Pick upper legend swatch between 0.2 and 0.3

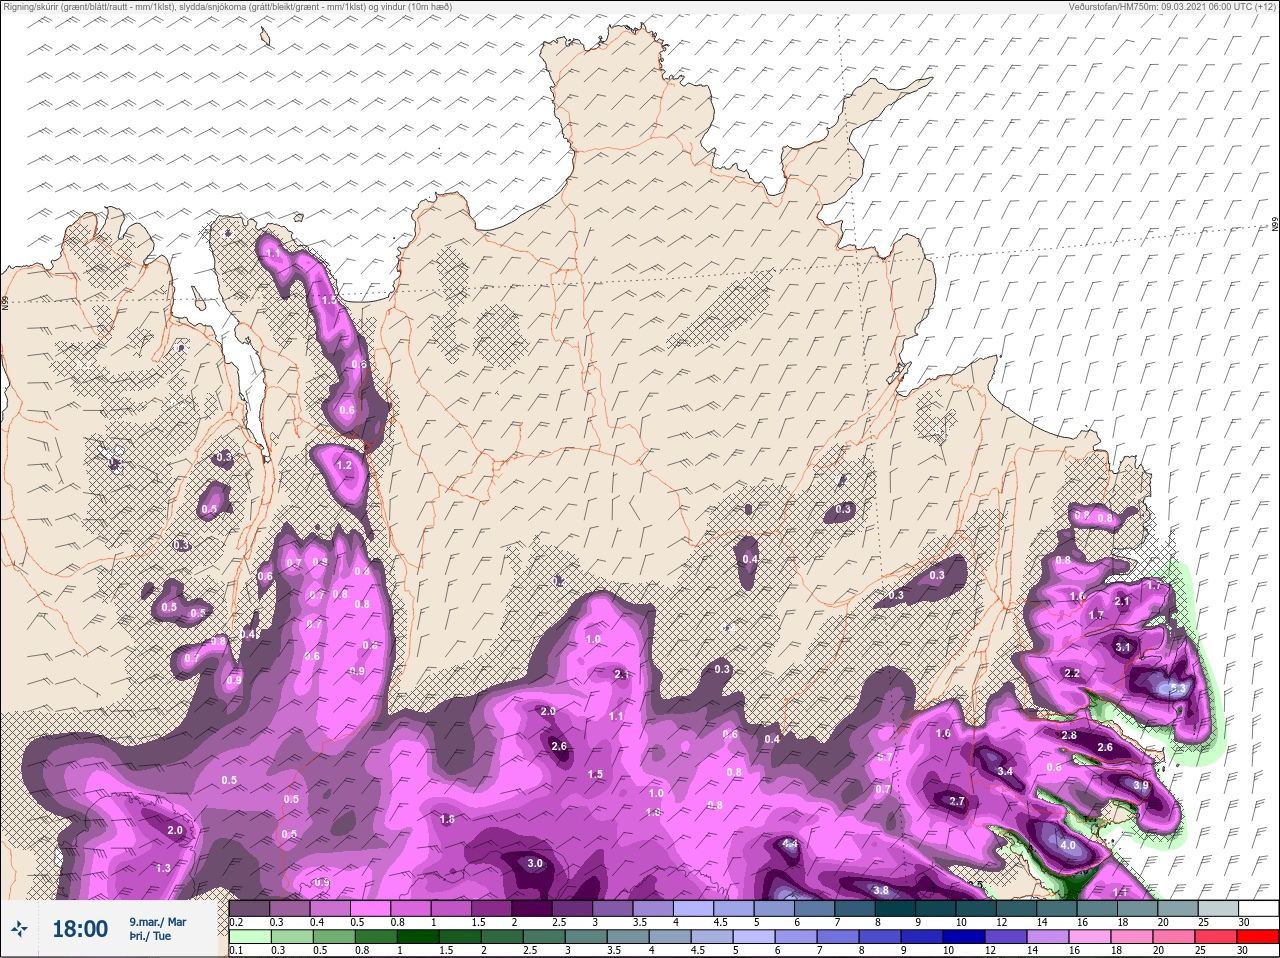(x=249, y=909)
